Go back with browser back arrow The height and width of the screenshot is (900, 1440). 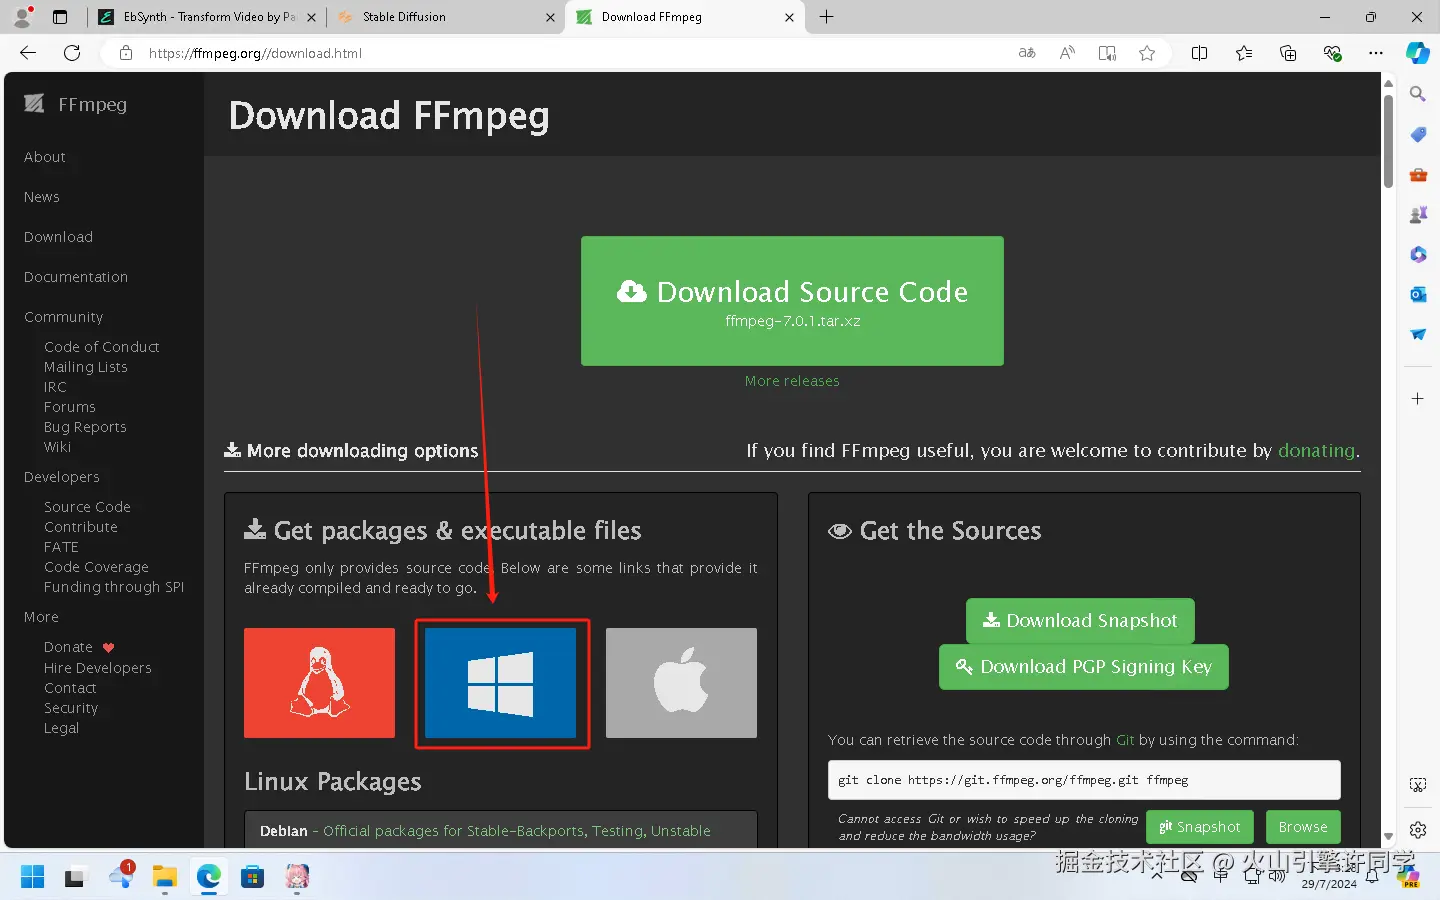[x=28, y=53]
